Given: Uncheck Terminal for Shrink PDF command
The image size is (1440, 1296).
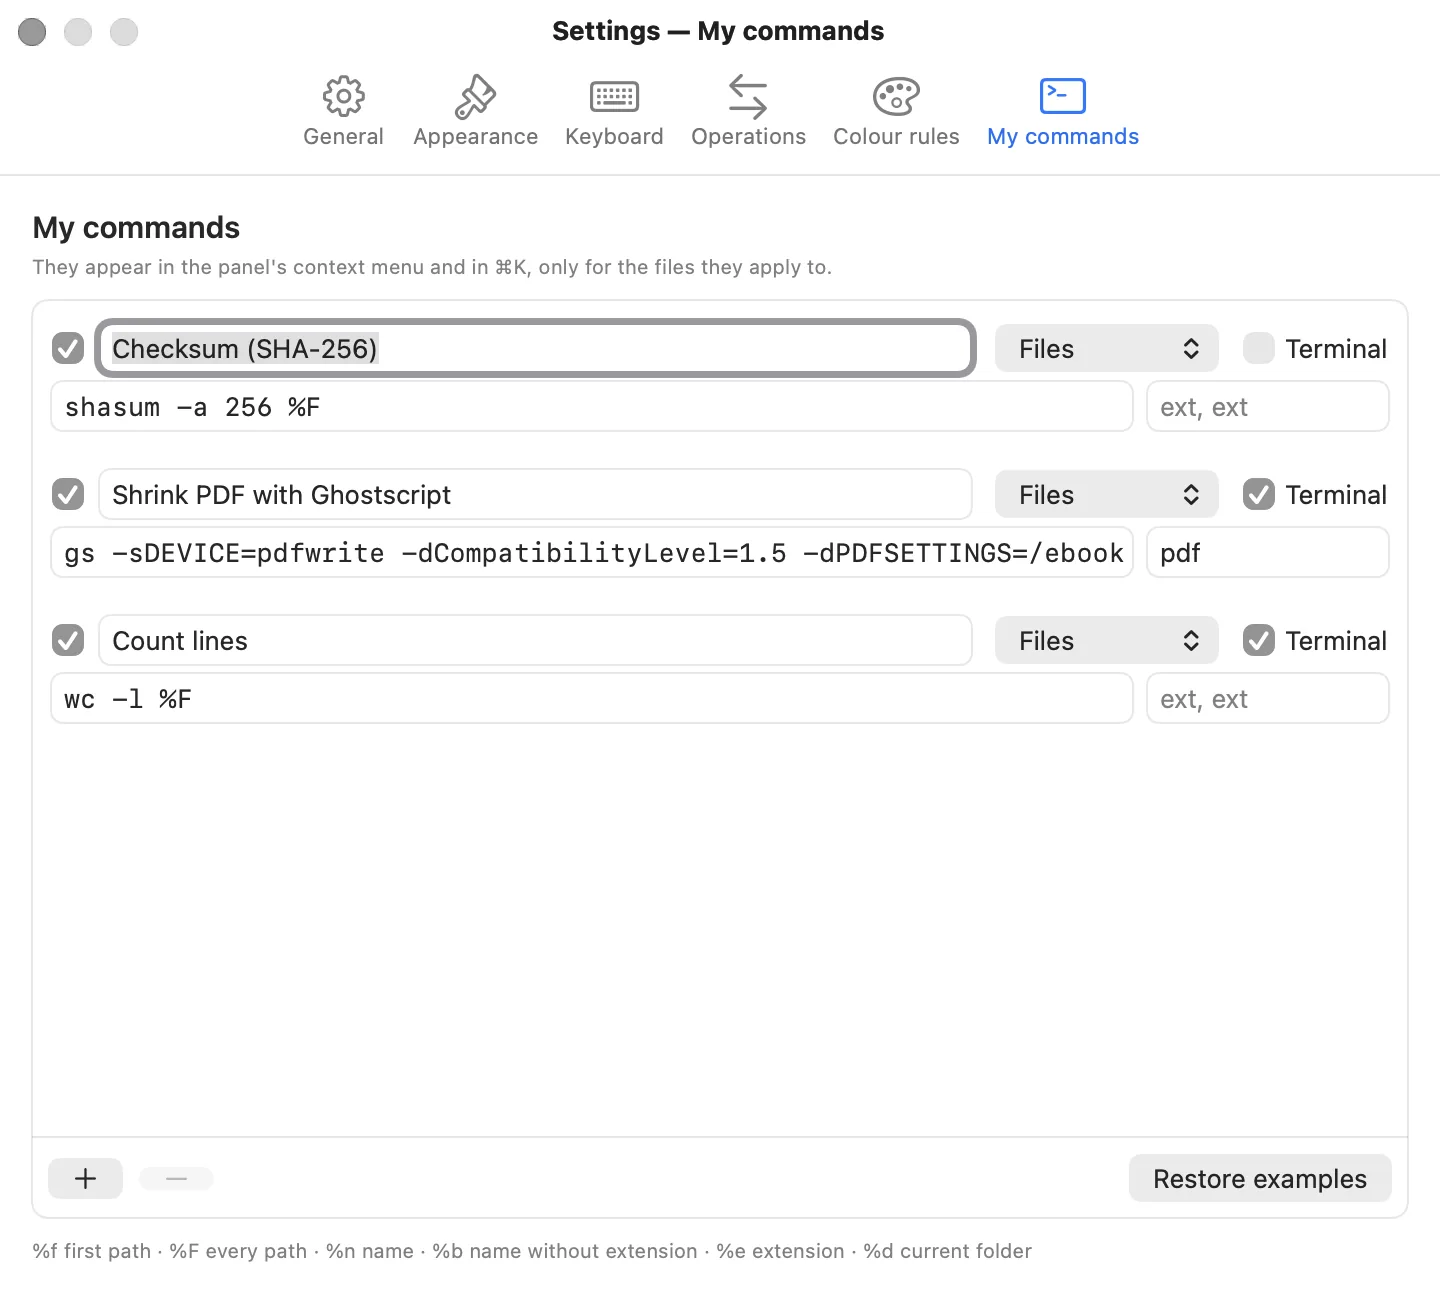Looking at the screenshot, I should pos(1259,495).
